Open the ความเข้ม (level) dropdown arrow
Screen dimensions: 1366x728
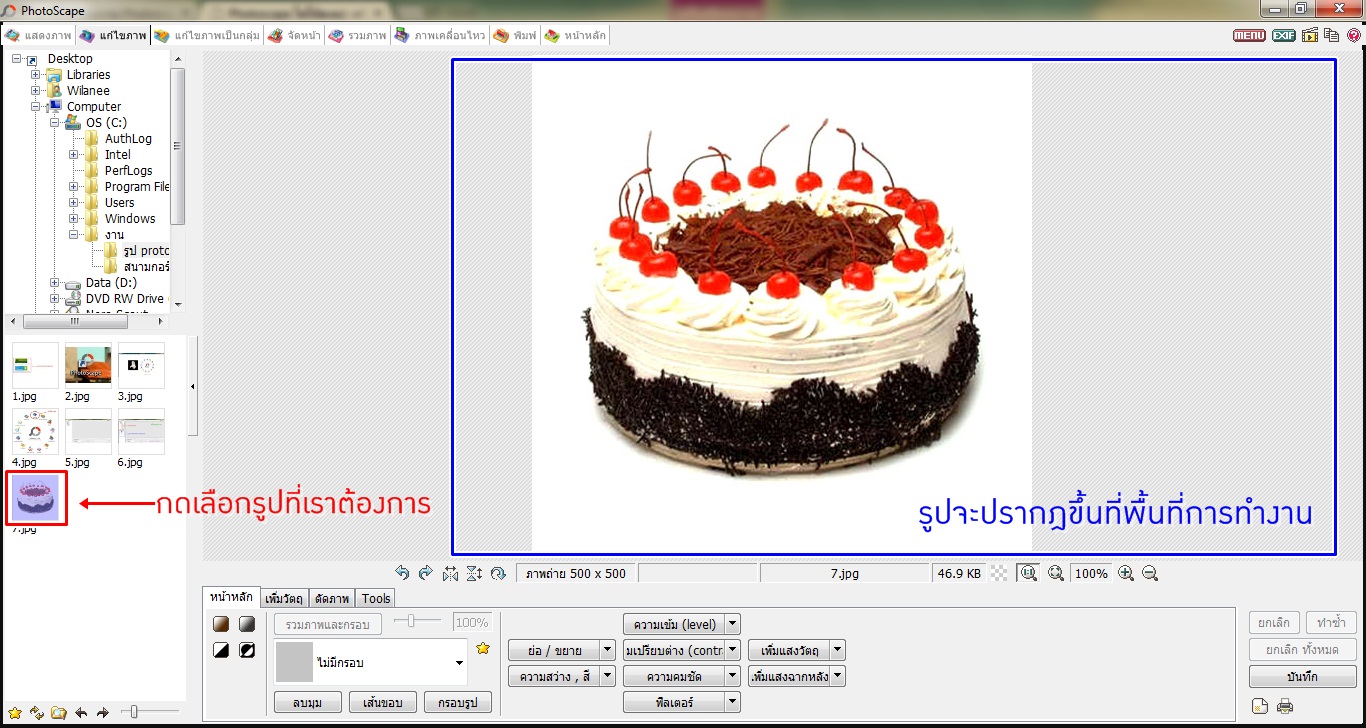click(x=733, y=624)
